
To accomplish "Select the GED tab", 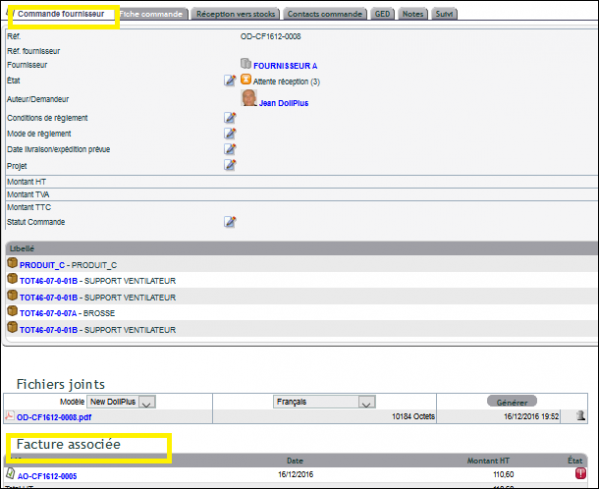I will pyautogui.click(x=382, y=14).
